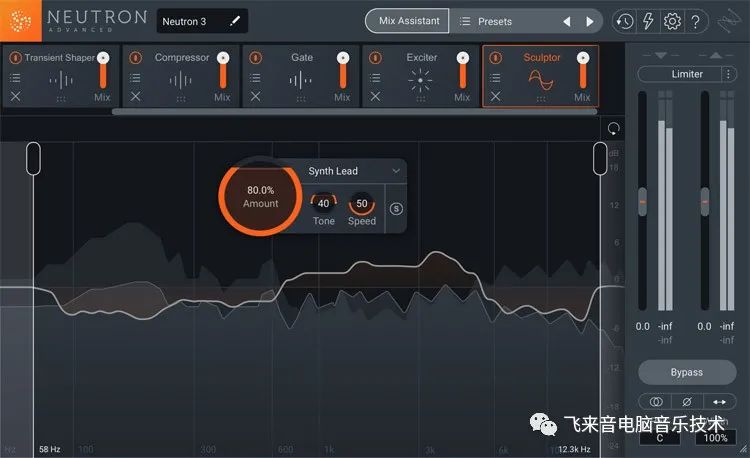Open the Mix Assistant
The image size is (750, 458).
point(408,21)
